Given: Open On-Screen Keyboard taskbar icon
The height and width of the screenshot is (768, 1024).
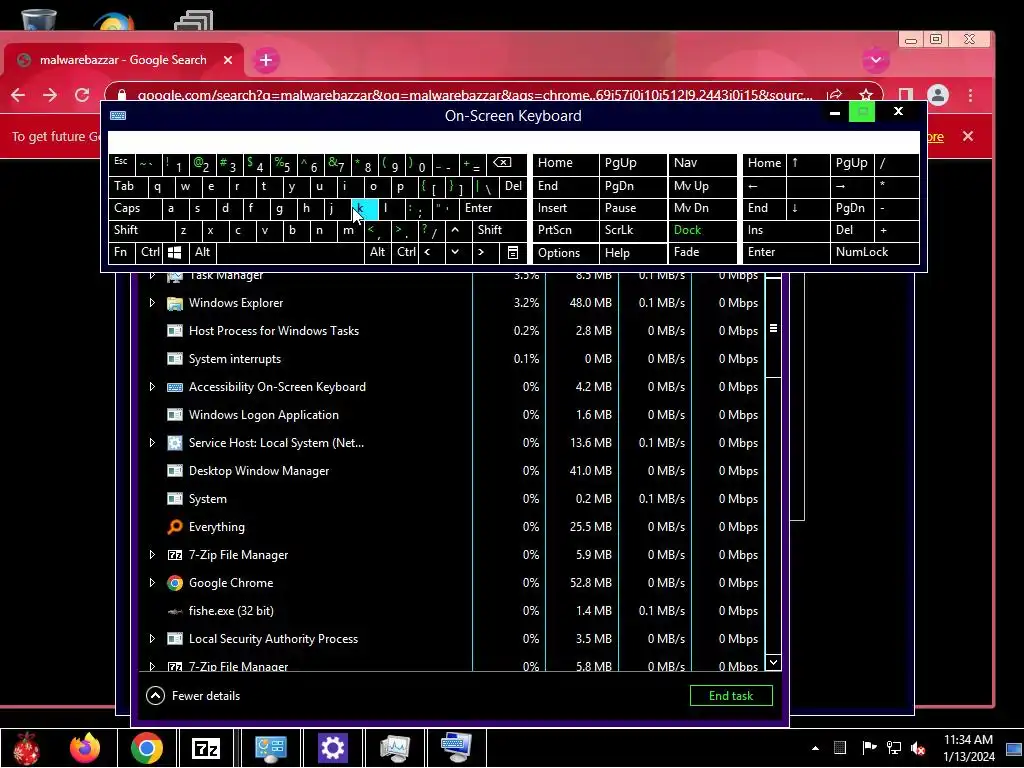Looking at the screenshot, I should [x=456, y=748].
